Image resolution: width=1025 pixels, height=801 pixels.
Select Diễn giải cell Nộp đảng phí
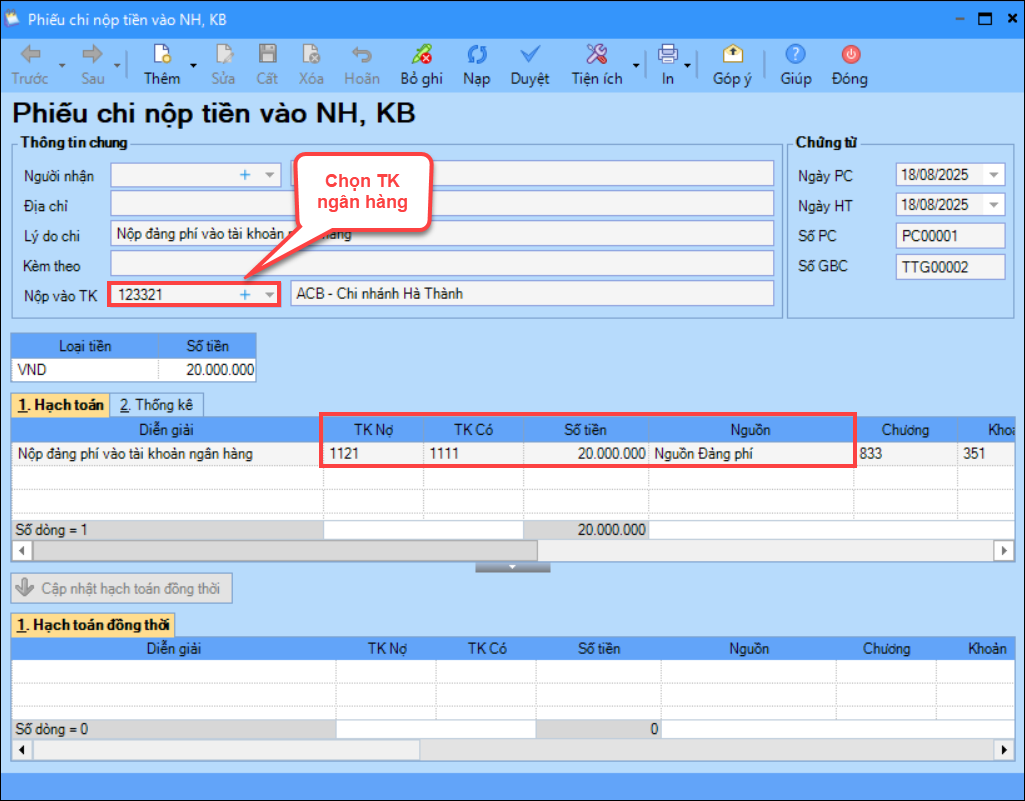point(167,454)
